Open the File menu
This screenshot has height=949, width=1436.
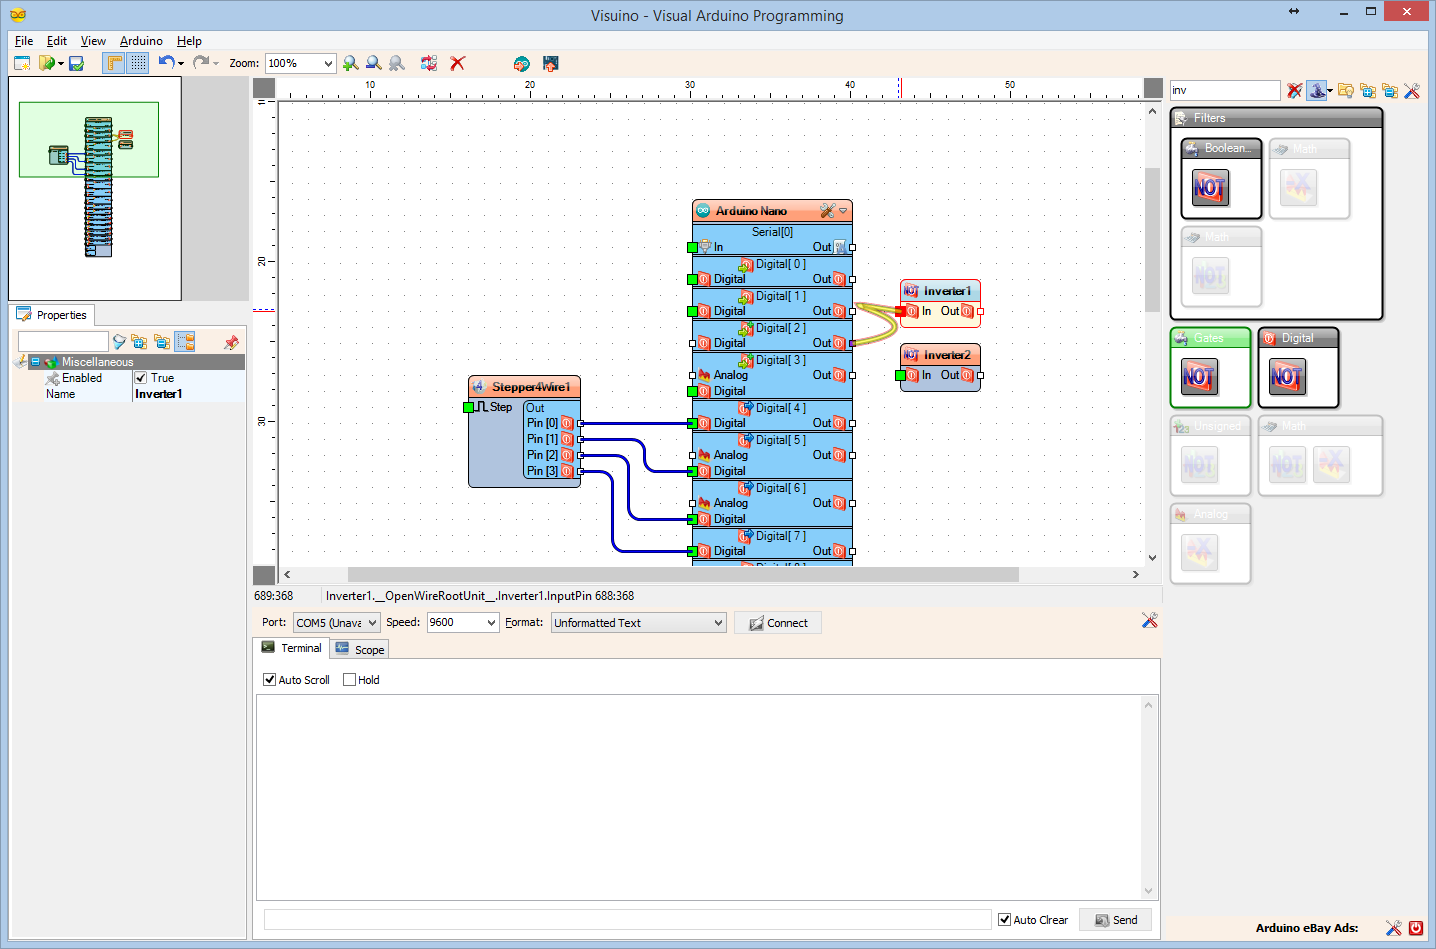pos(24,41)
